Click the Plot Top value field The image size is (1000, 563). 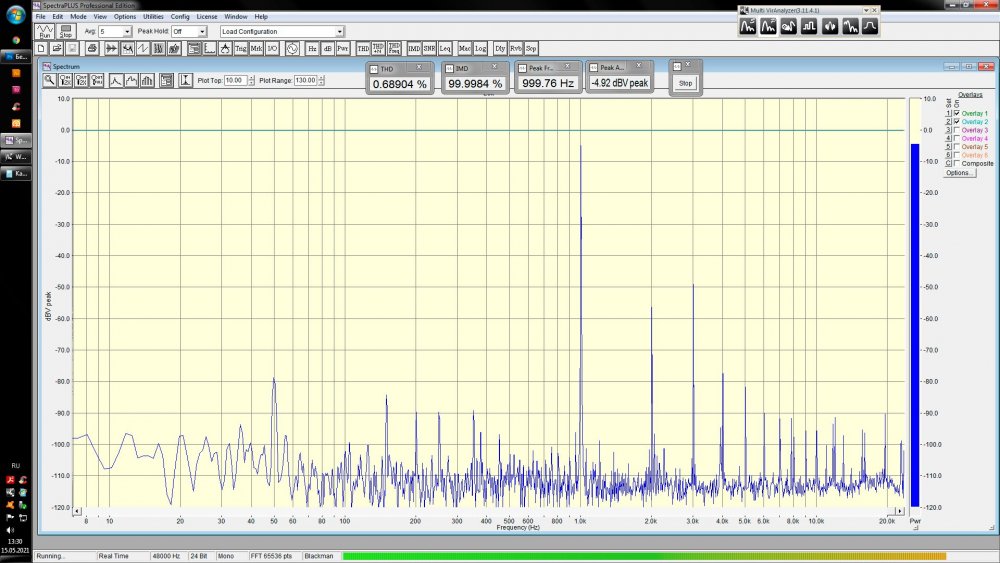(235, 80)
